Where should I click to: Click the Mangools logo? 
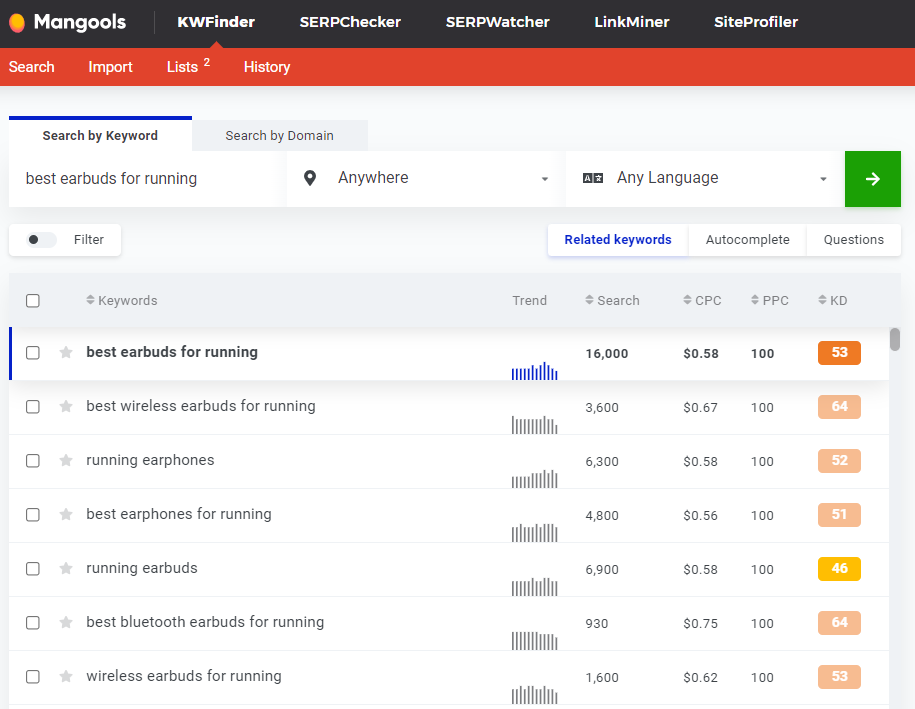pos(67,22)
